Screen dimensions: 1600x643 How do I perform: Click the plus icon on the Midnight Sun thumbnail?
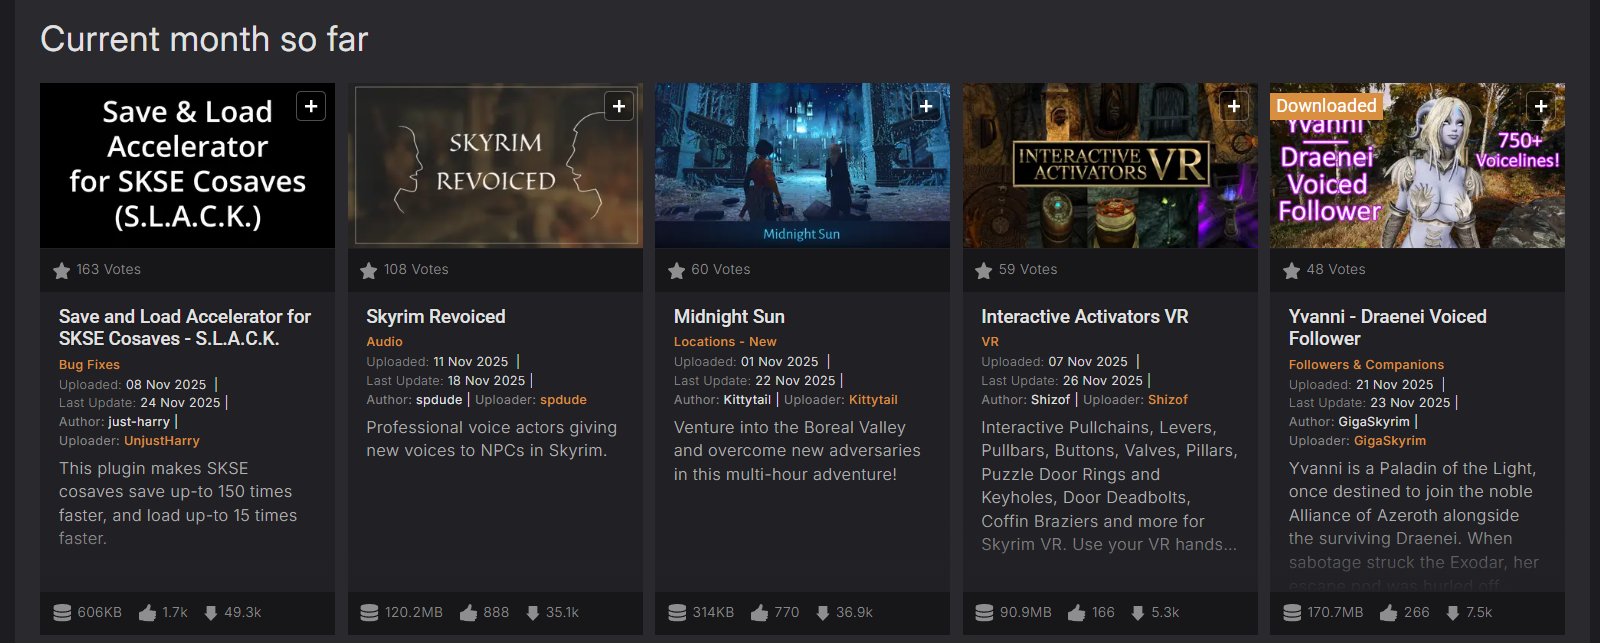coord(926,106)
